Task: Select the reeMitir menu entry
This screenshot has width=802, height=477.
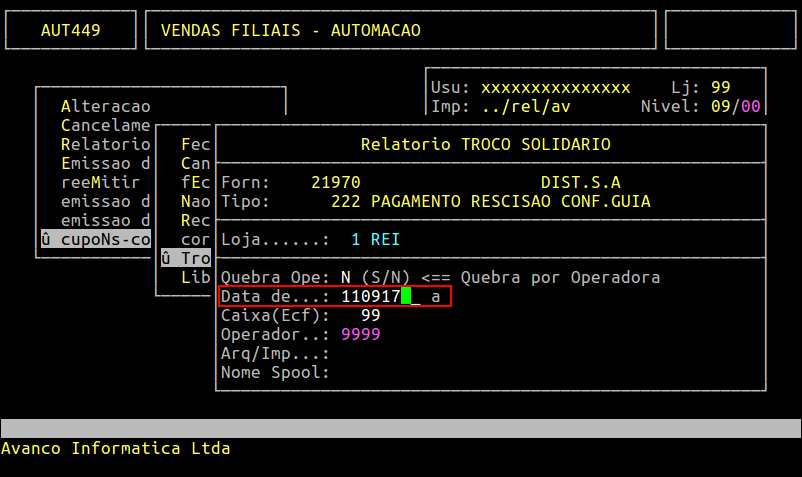Action: pos(100,183)
